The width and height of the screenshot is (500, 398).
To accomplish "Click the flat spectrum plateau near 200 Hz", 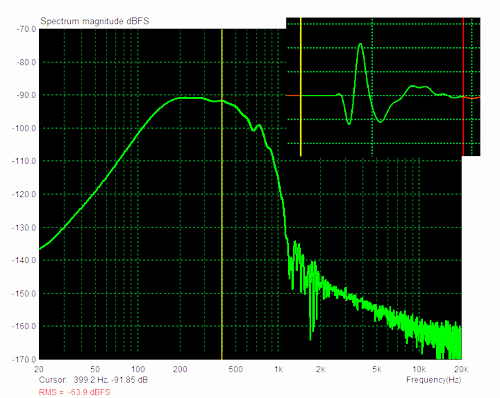I will (188, 98).
